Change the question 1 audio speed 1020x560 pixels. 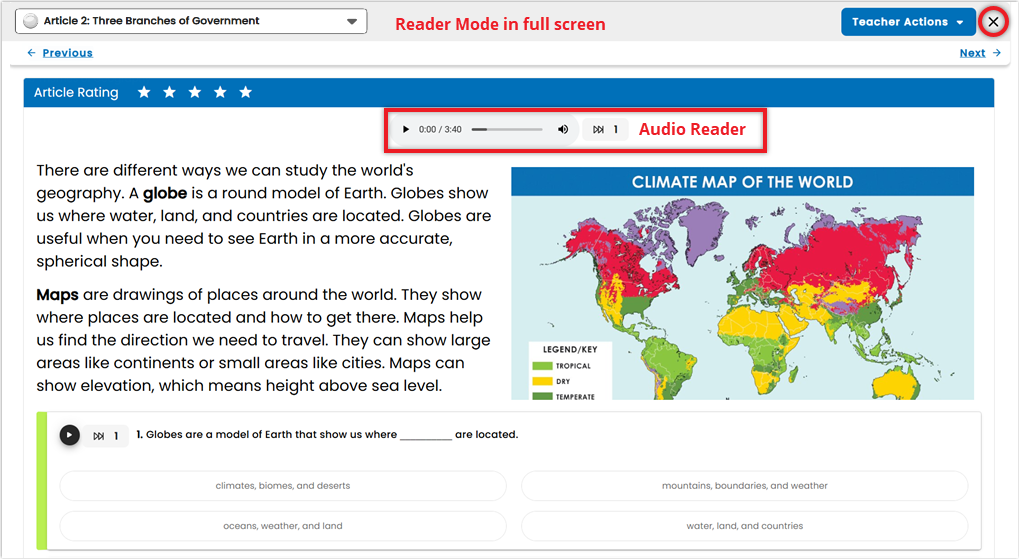tap(106, 436)
